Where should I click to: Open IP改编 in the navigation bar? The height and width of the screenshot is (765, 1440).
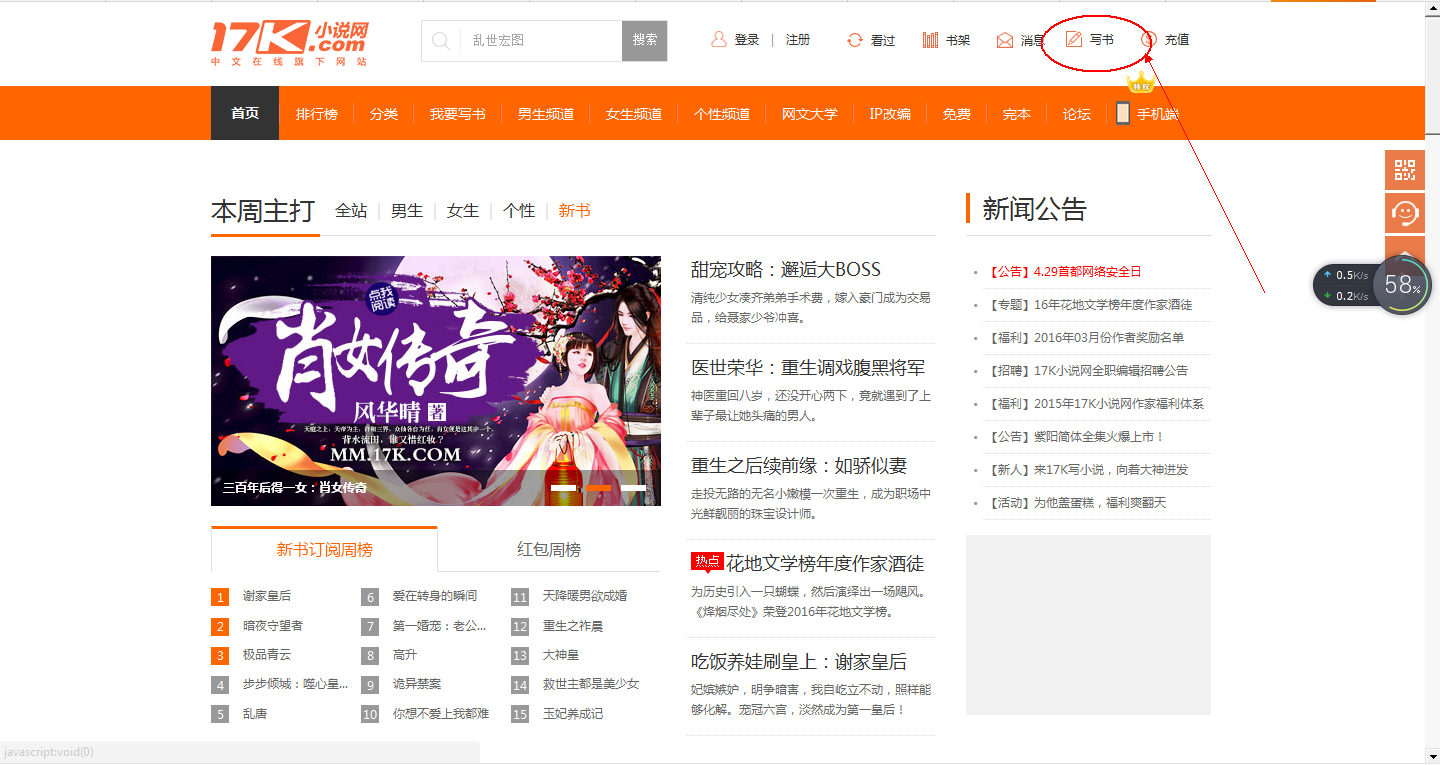pyautogui.click(x=890, y=114)
